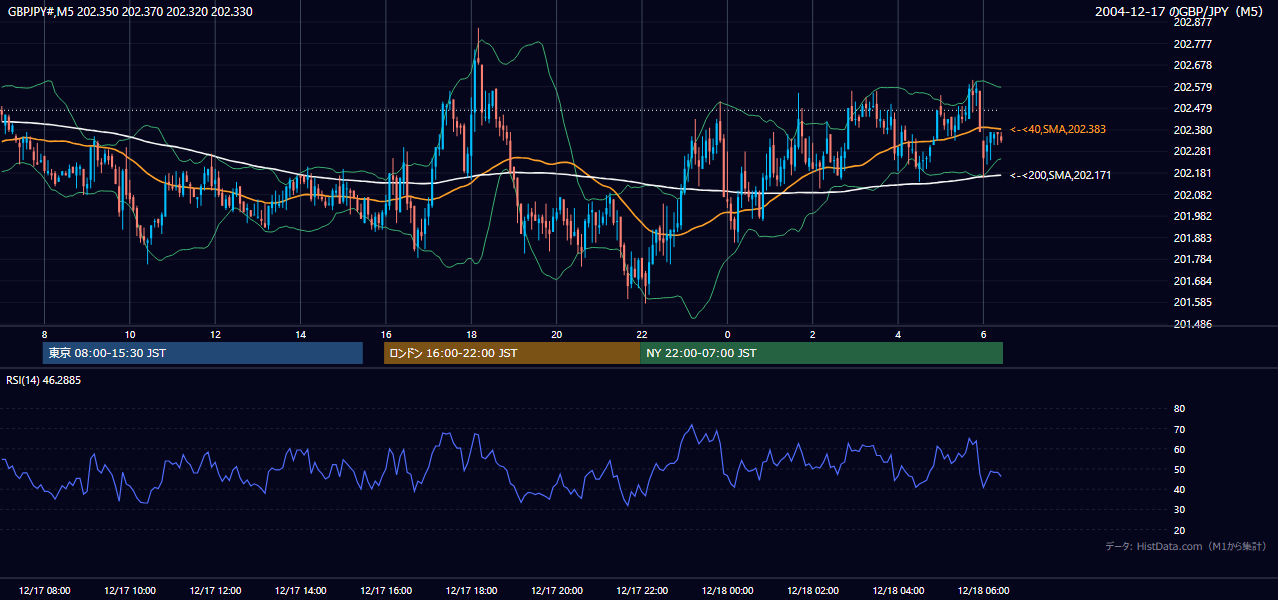Select the 200 SMA 202.171 label
This screenshot has height=600, width=1278.
[x=1061, y=175]
